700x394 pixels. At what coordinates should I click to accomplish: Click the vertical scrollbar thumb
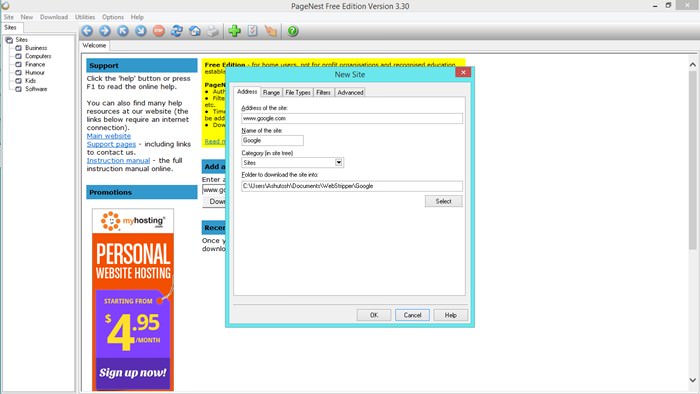pyautogui.click(x=692, y=160)
